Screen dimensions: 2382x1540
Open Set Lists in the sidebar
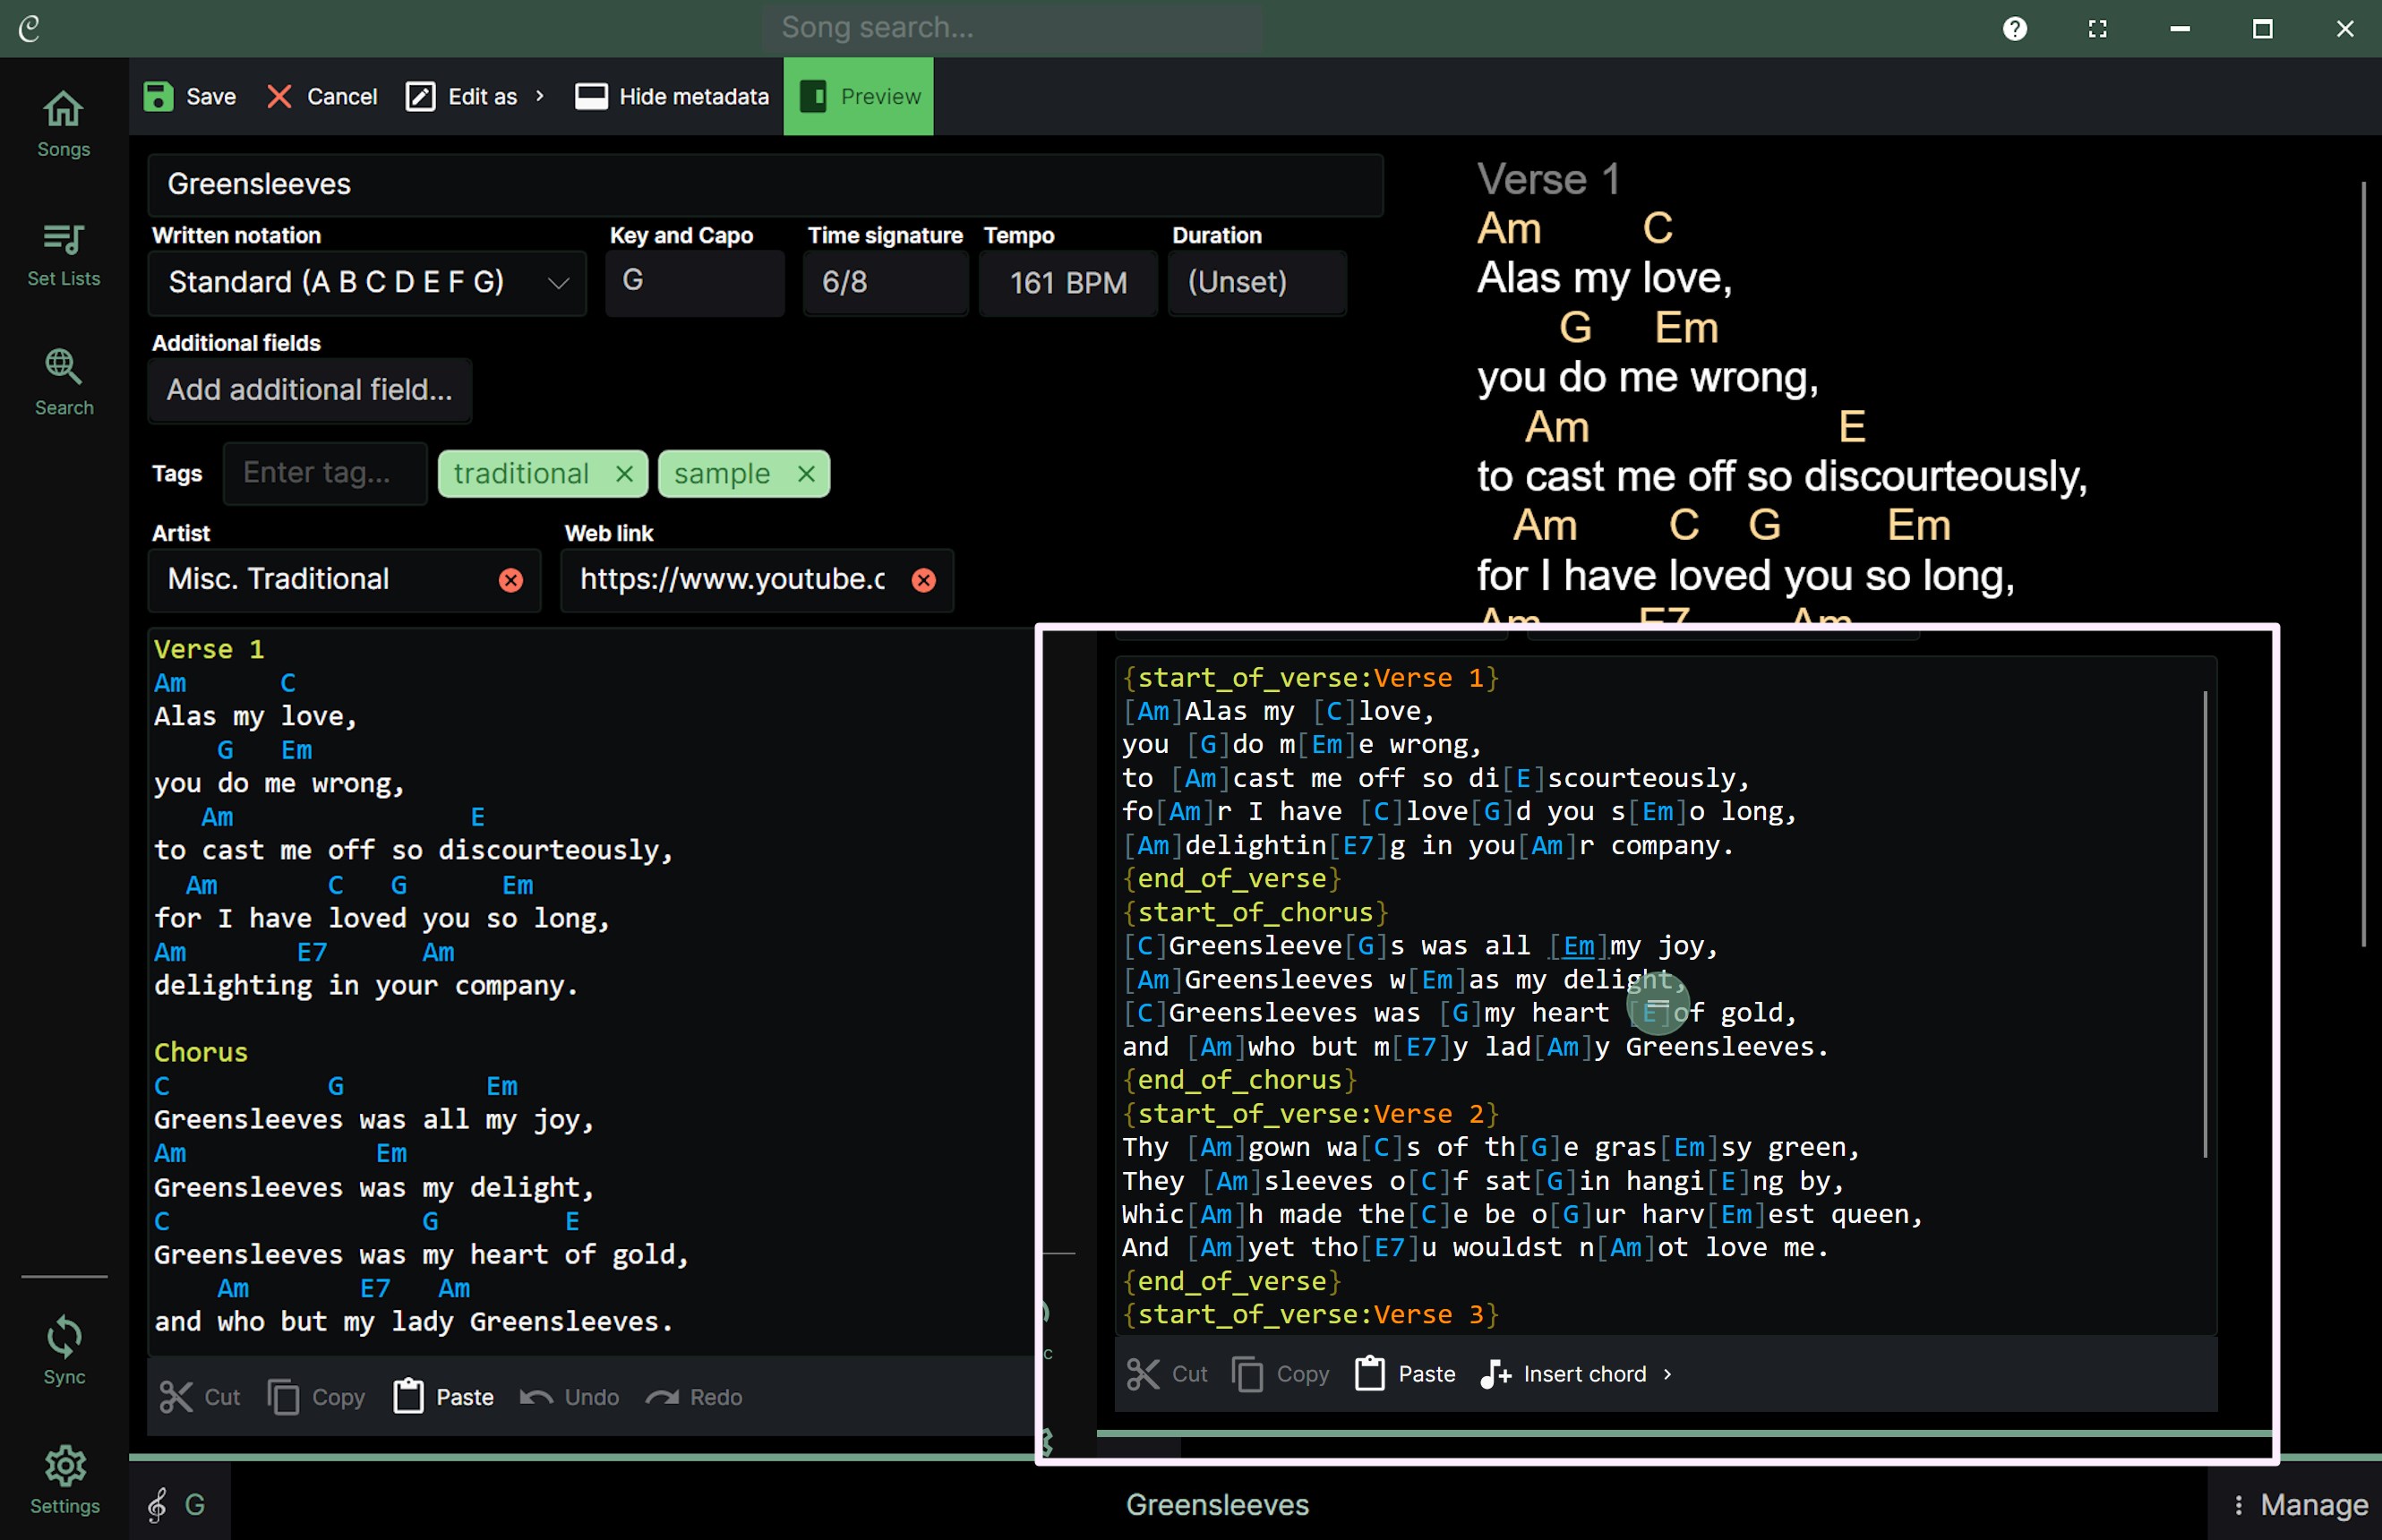pyautogui.click(x=63, y=254)
